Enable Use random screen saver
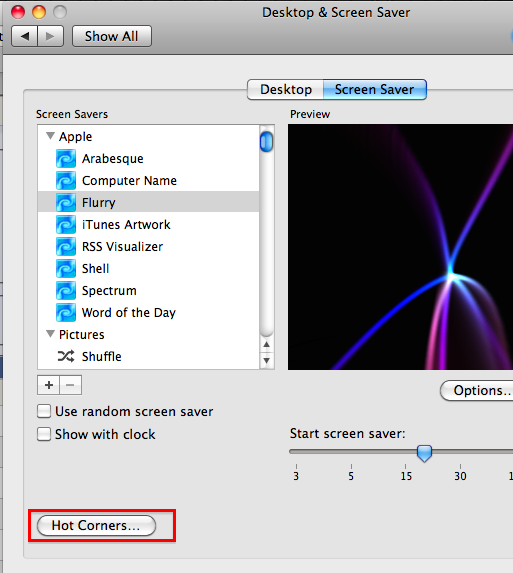Viewport: 513px width, 573px height. 44,411
